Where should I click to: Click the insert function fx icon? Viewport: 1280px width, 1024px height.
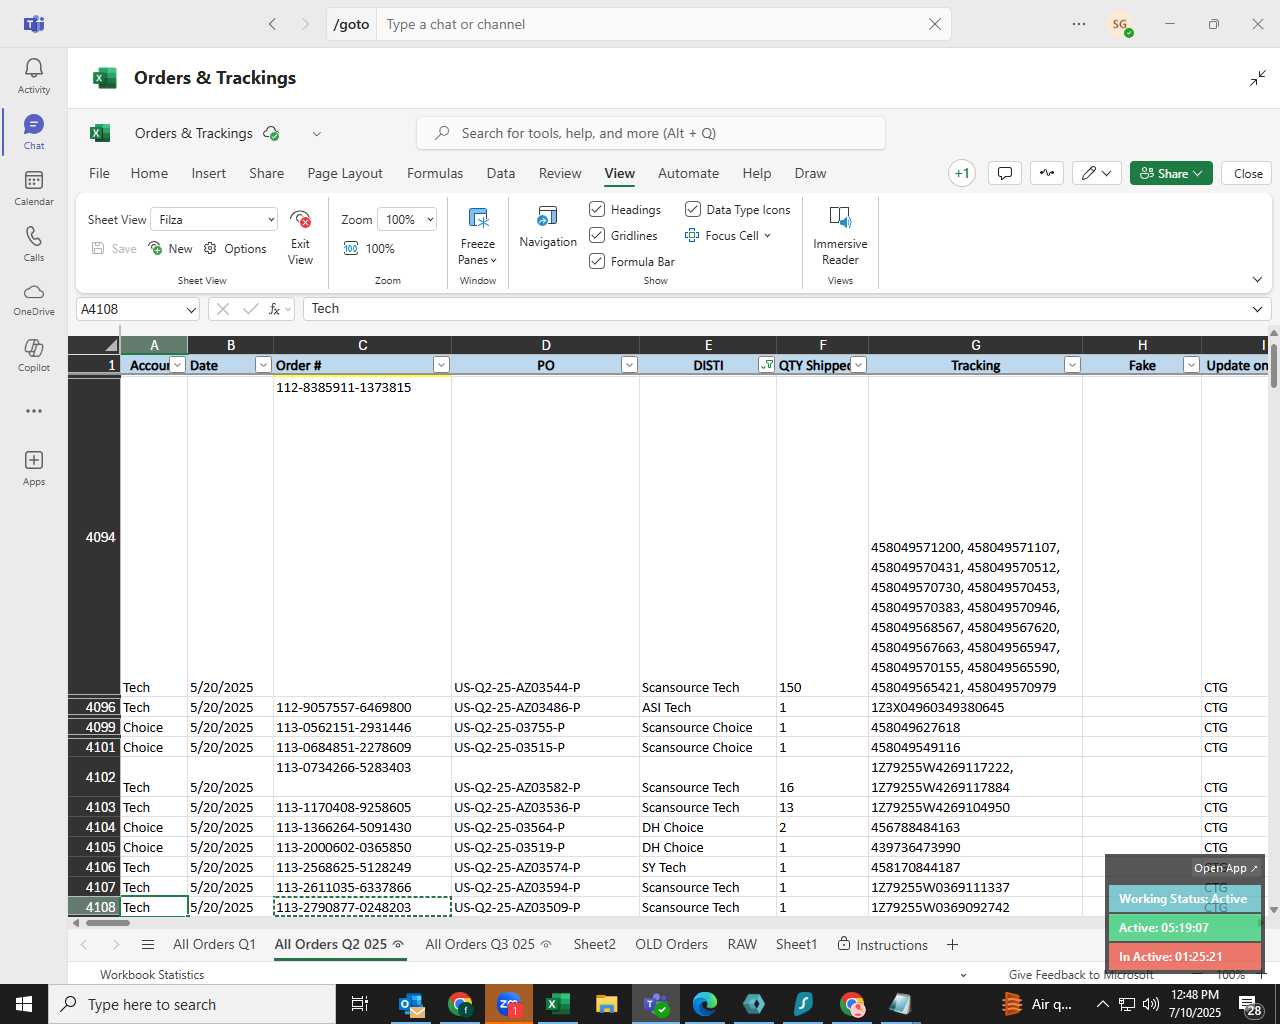click(x=274, y=309)
